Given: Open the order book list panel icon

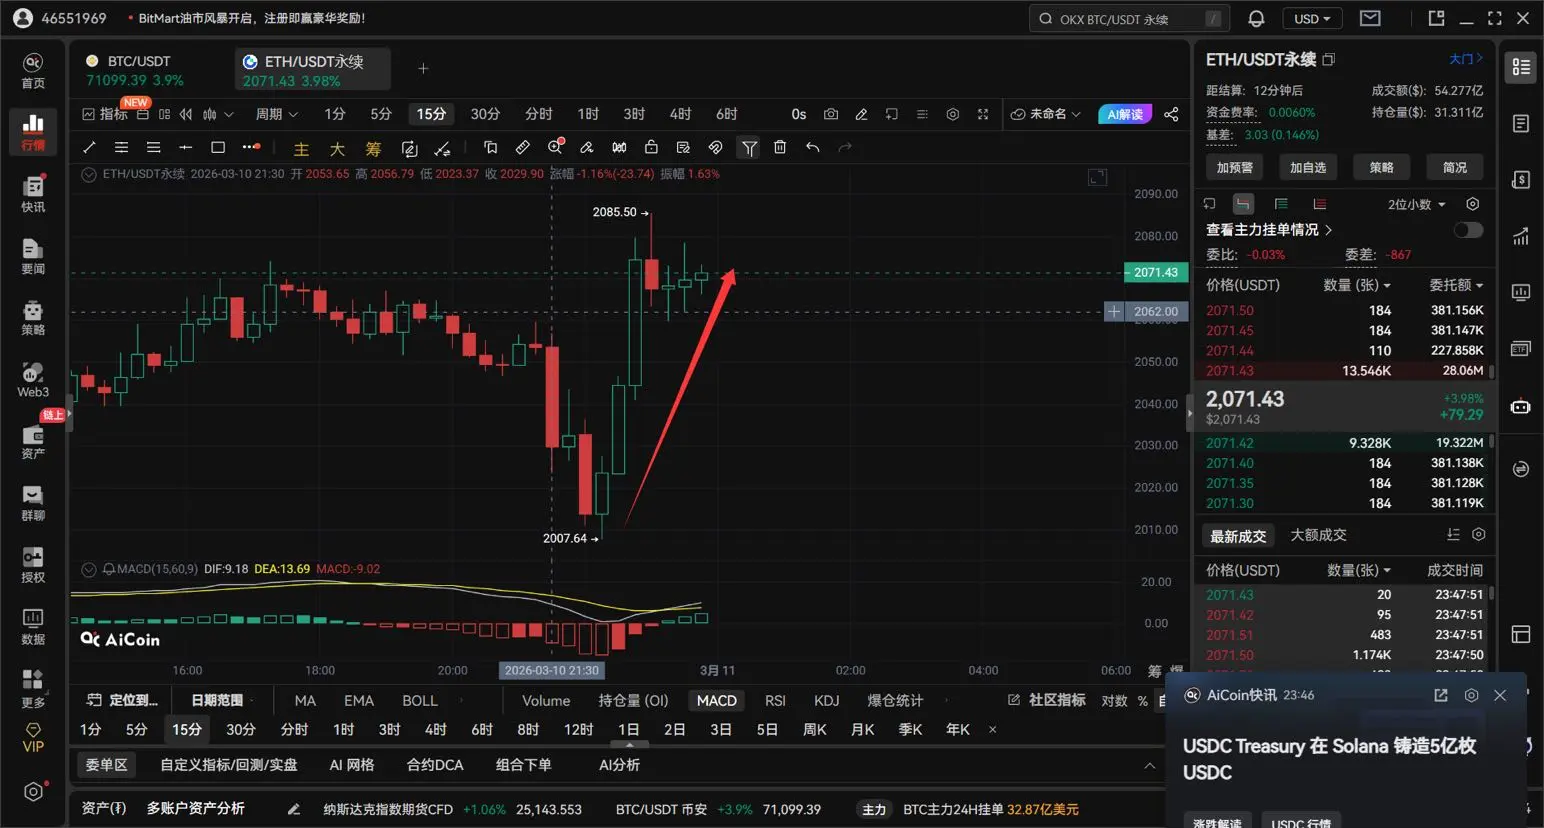Looking at the screenshot, I should click(1521, 67).
